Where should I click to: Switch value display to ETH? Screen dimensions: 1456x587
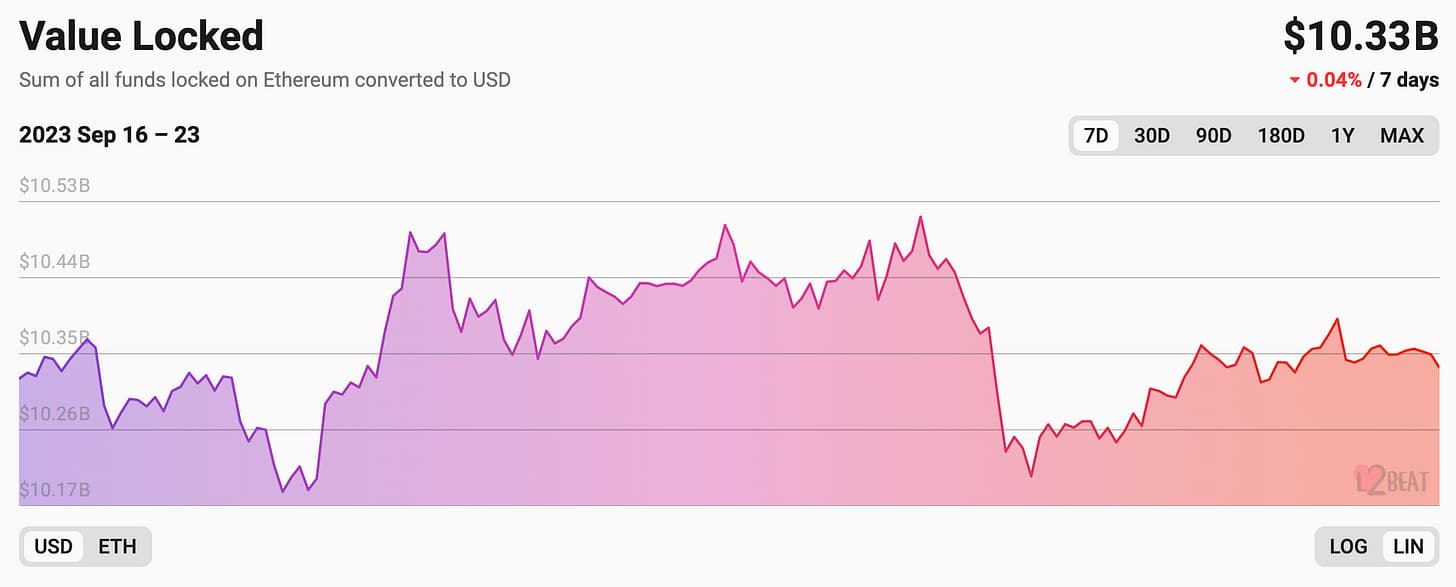click(117, 547)
